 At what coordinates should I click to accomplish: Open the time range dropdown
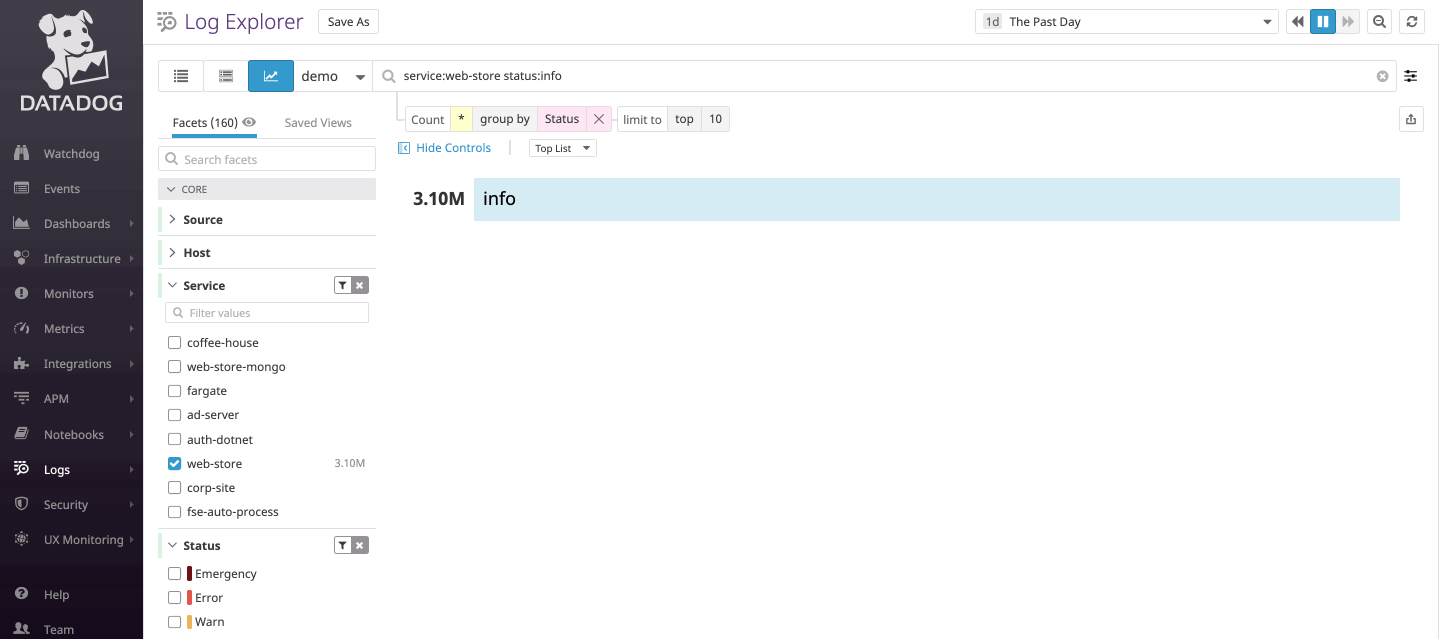coord(1127,22)
